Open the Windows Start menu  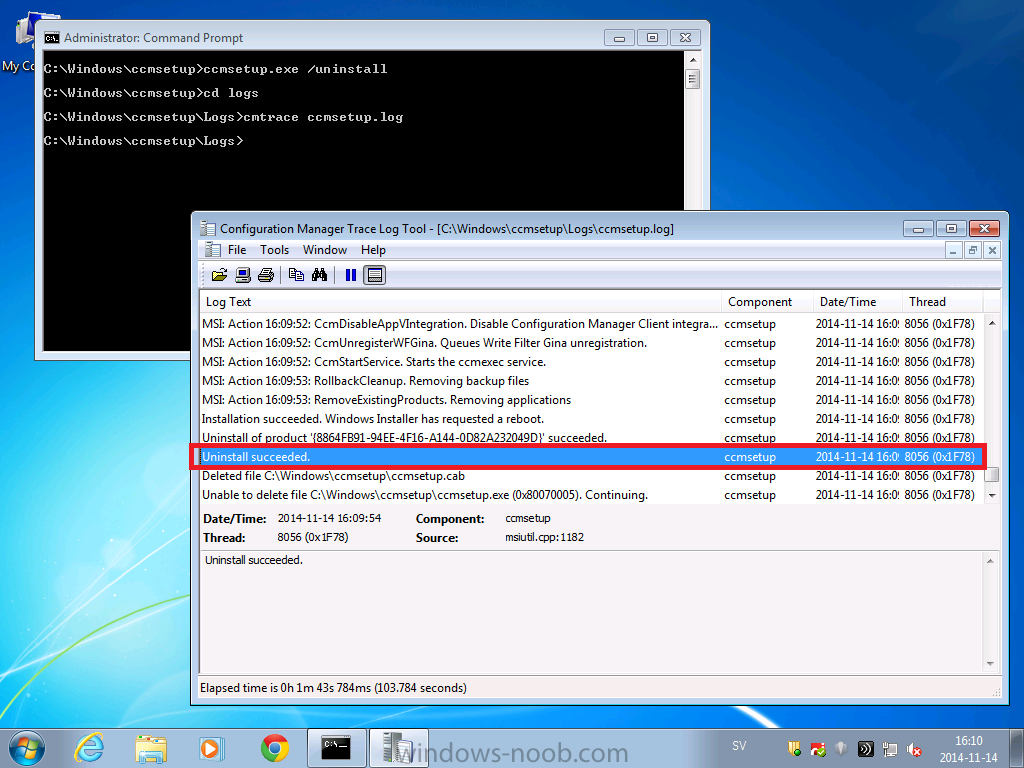click(x=27, y=748)
